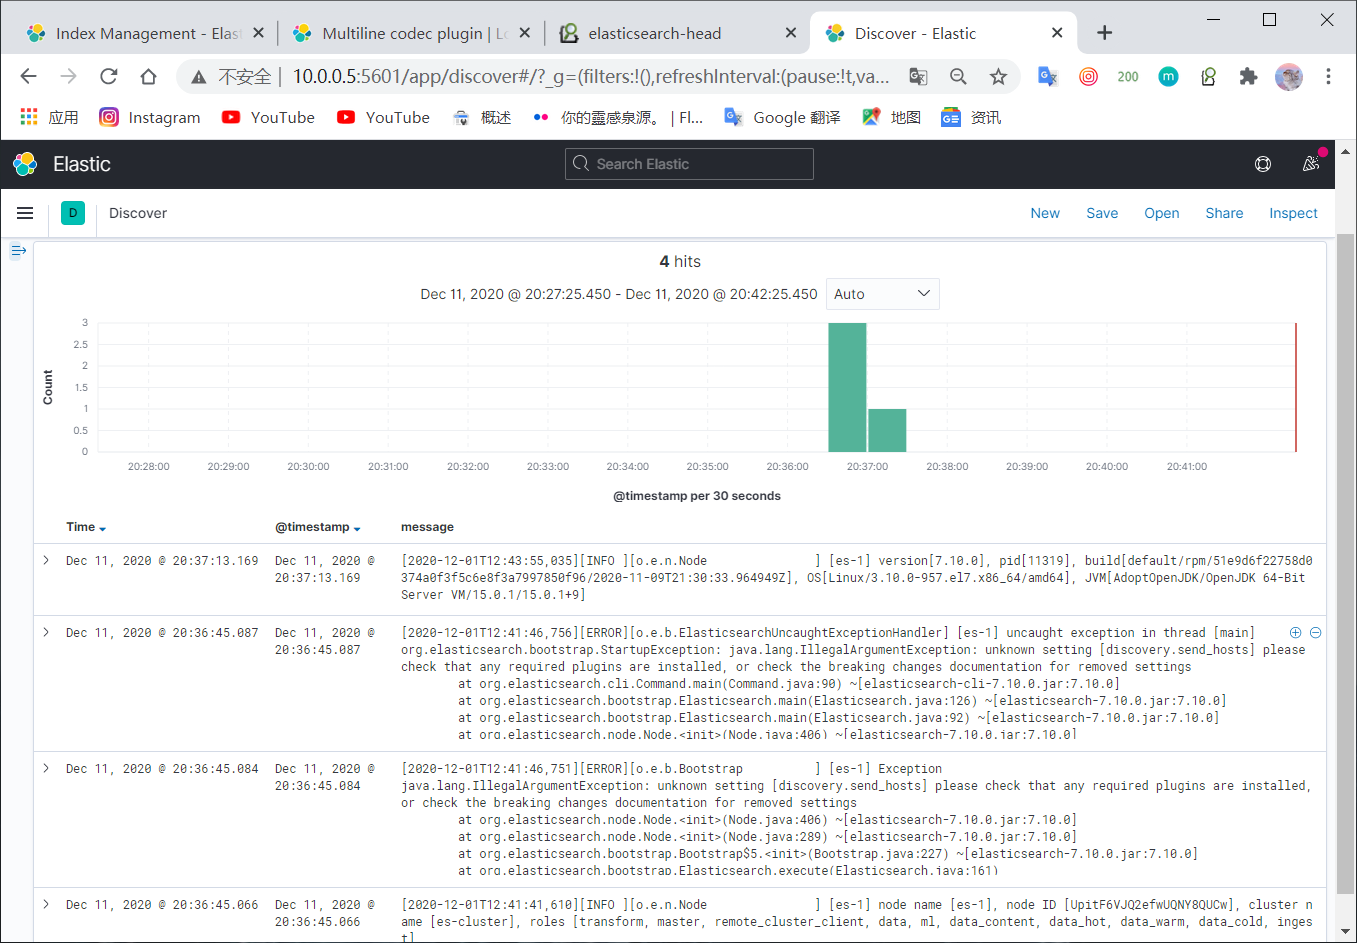
Task: Toggle the hamburger navigation menu
Action: pos(25,213)
